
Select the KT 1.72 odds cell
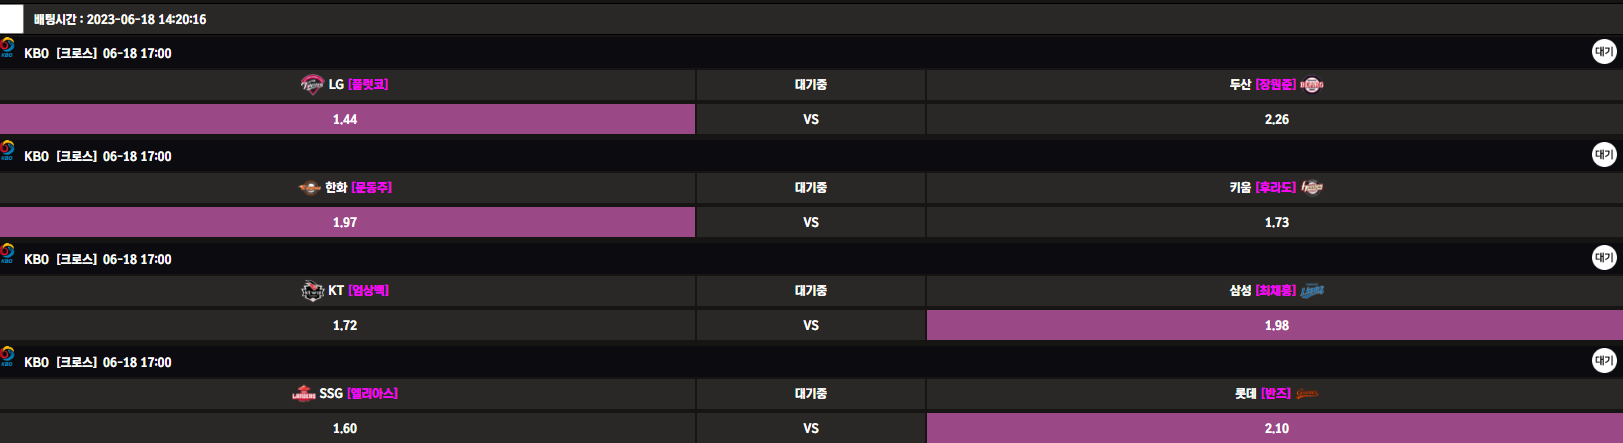coord(346,325)
